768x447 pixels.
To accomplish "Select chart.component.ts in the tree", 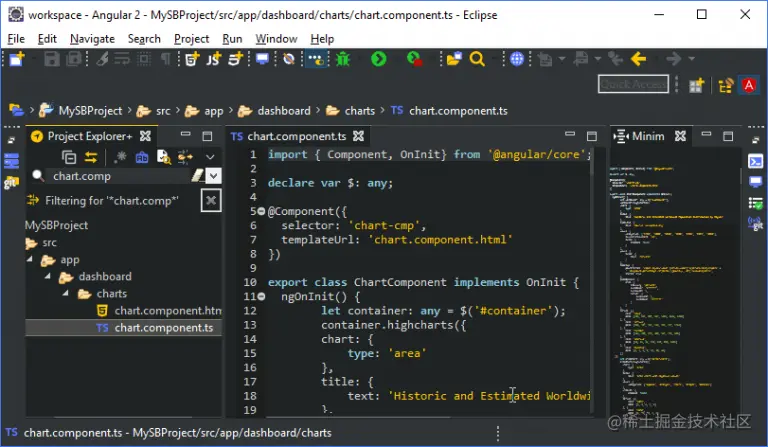I will 123,328.
